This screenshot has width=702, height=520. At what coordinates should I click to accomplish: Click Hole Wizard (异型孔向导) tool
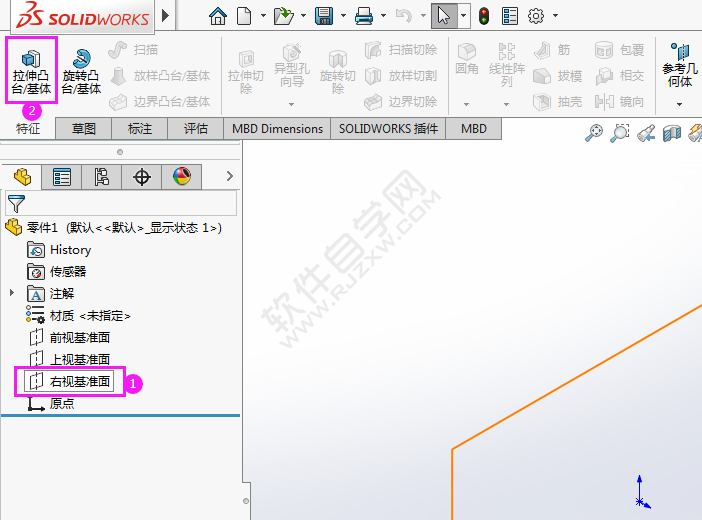(x=292, y=65)
